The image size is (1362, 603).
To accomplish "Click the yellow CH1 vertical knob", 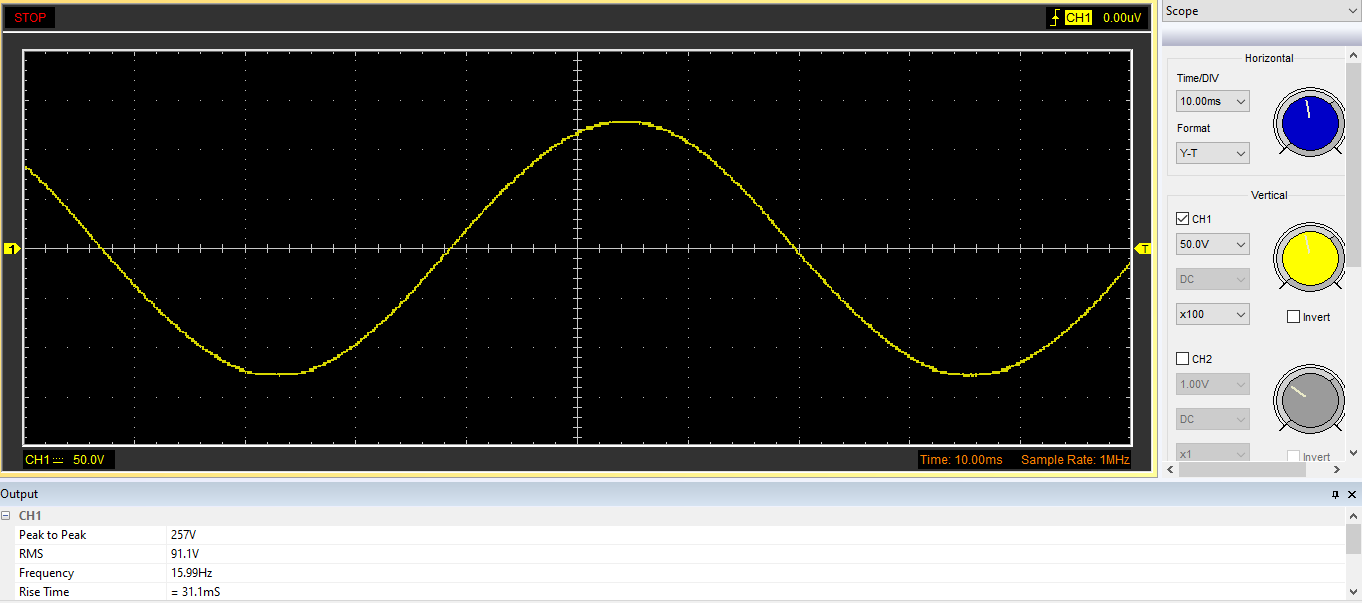I will 1309,258.
